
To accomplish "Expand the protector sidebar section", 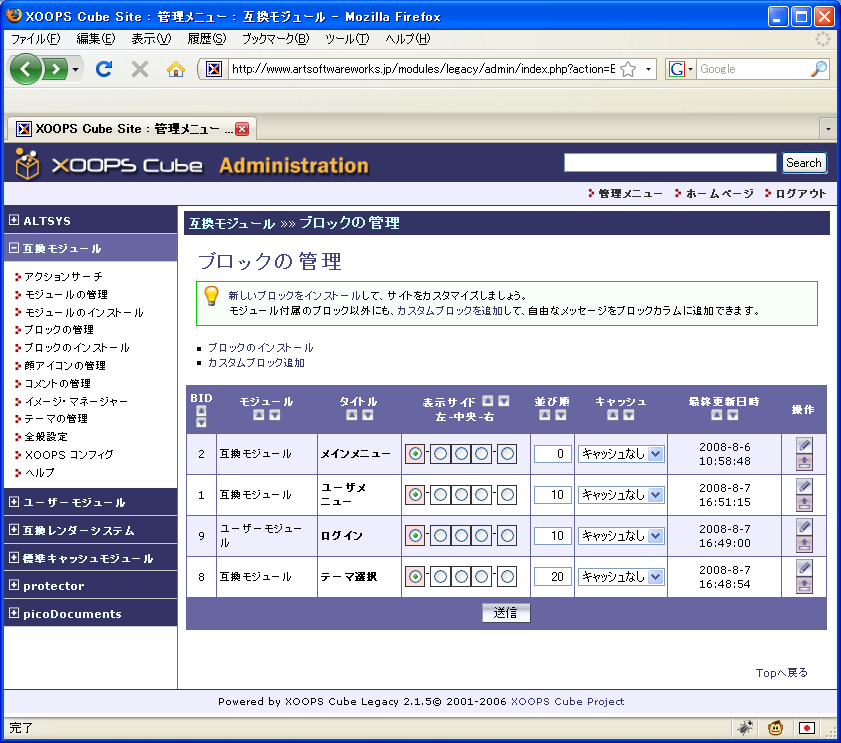I will [14, 586].
